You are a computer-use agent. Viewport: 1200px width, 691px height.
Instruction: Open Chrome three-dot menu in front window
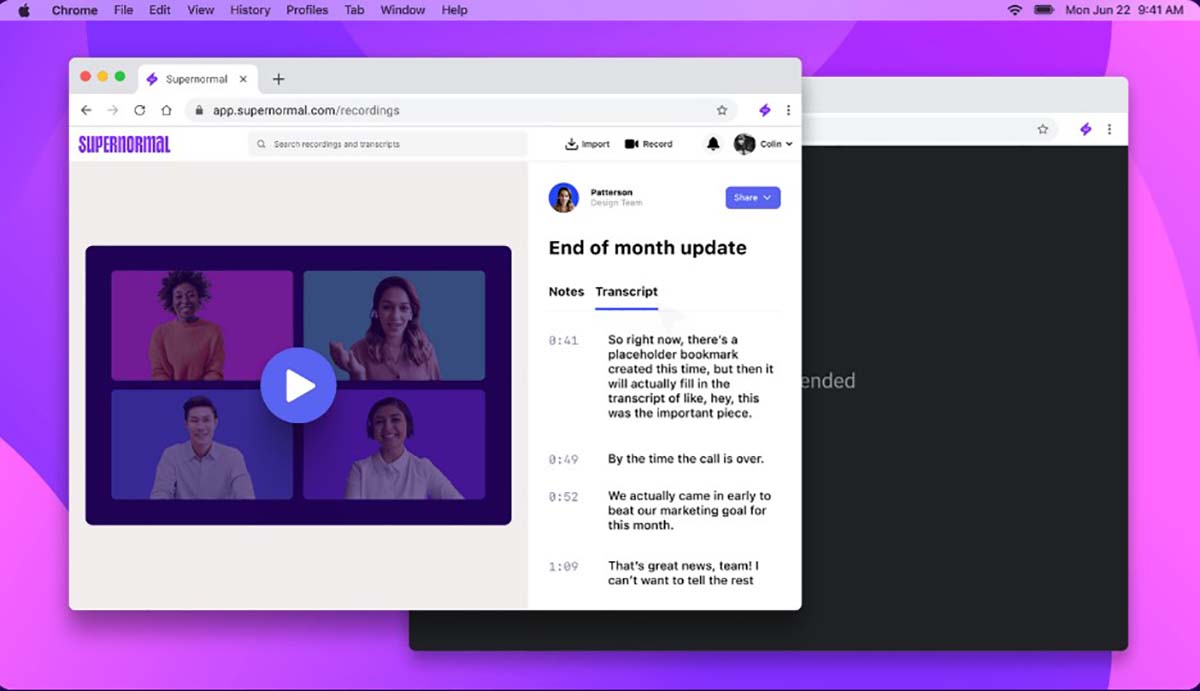788,110
